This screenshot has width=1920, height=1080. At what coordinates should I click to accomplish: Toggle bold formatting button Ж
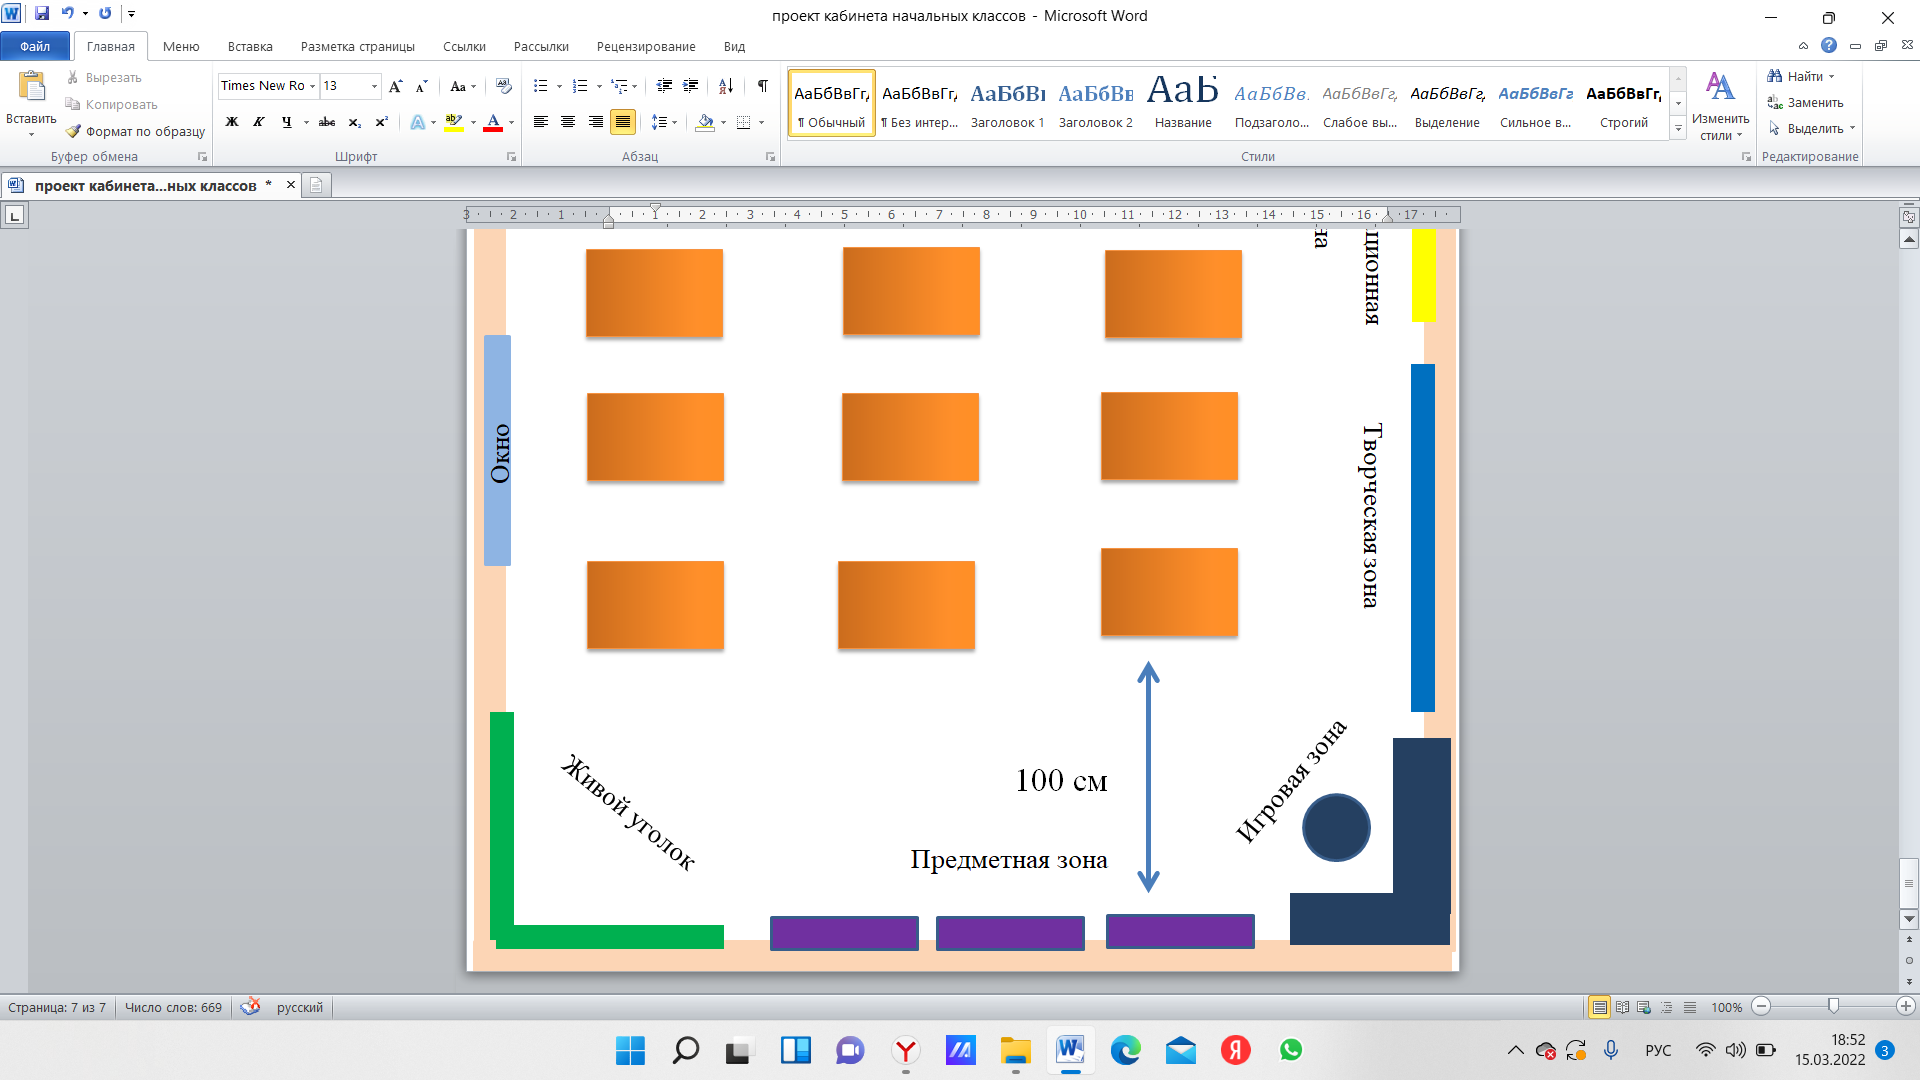coord(232,122)
